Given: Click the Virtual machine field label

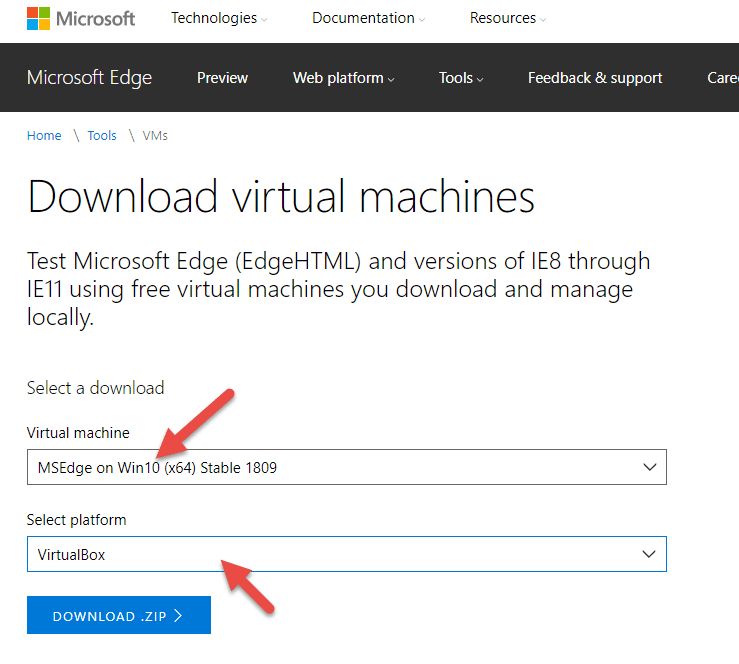Looking at the screenshot, I should coord(78,433).
